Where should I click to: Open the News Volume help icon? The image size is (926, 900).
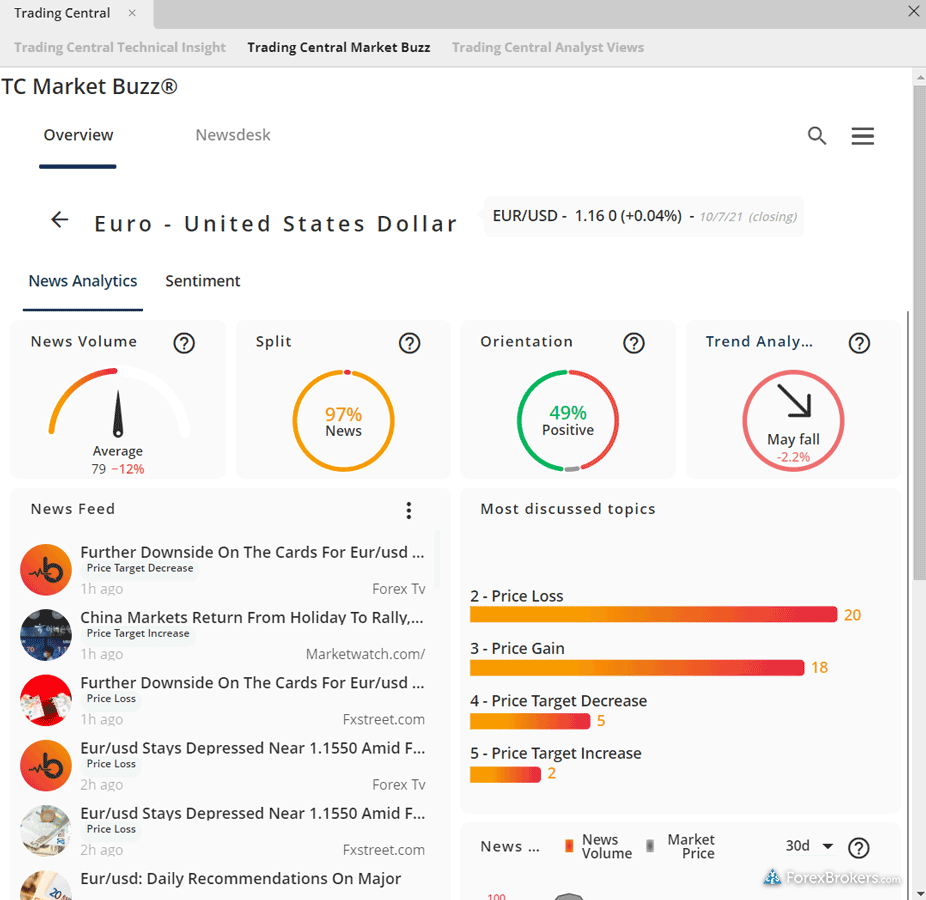tap(183, 343)
